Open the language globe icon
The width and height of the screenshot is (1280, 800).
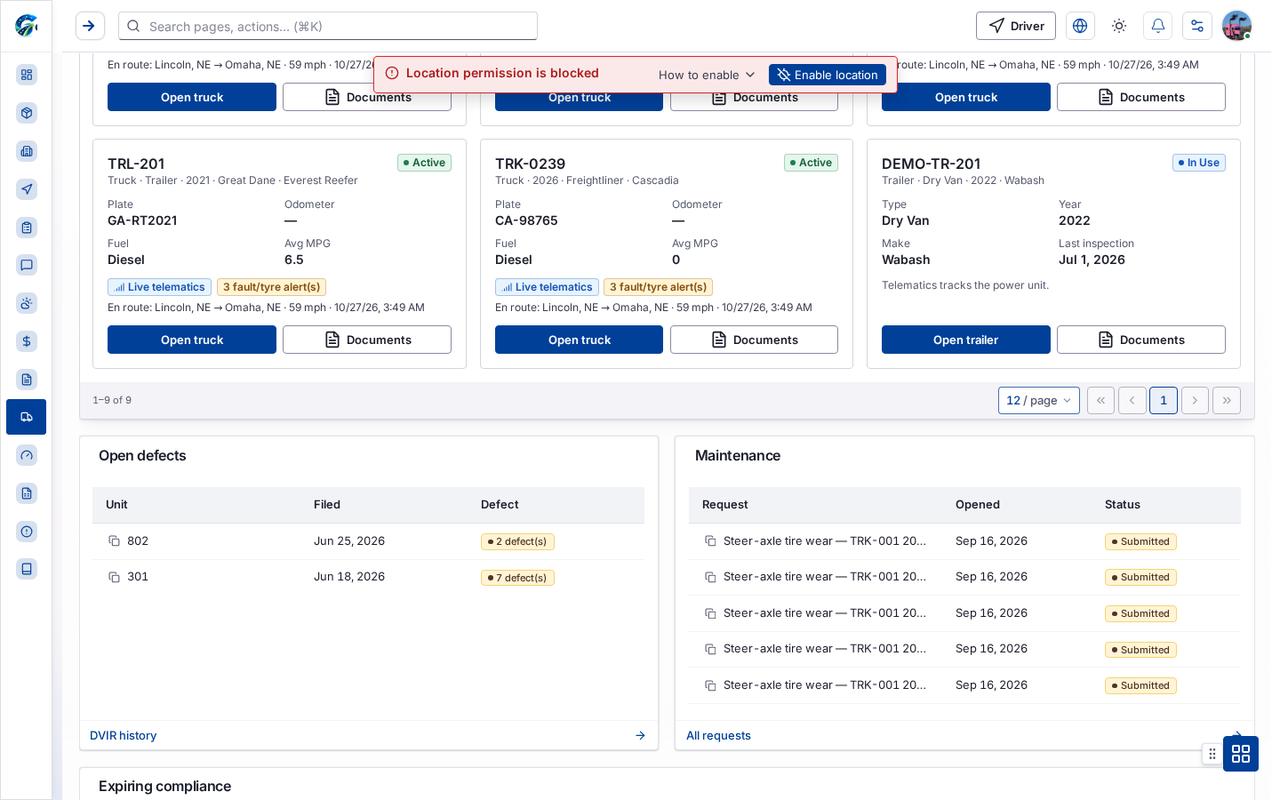(x=1080, y=26)
